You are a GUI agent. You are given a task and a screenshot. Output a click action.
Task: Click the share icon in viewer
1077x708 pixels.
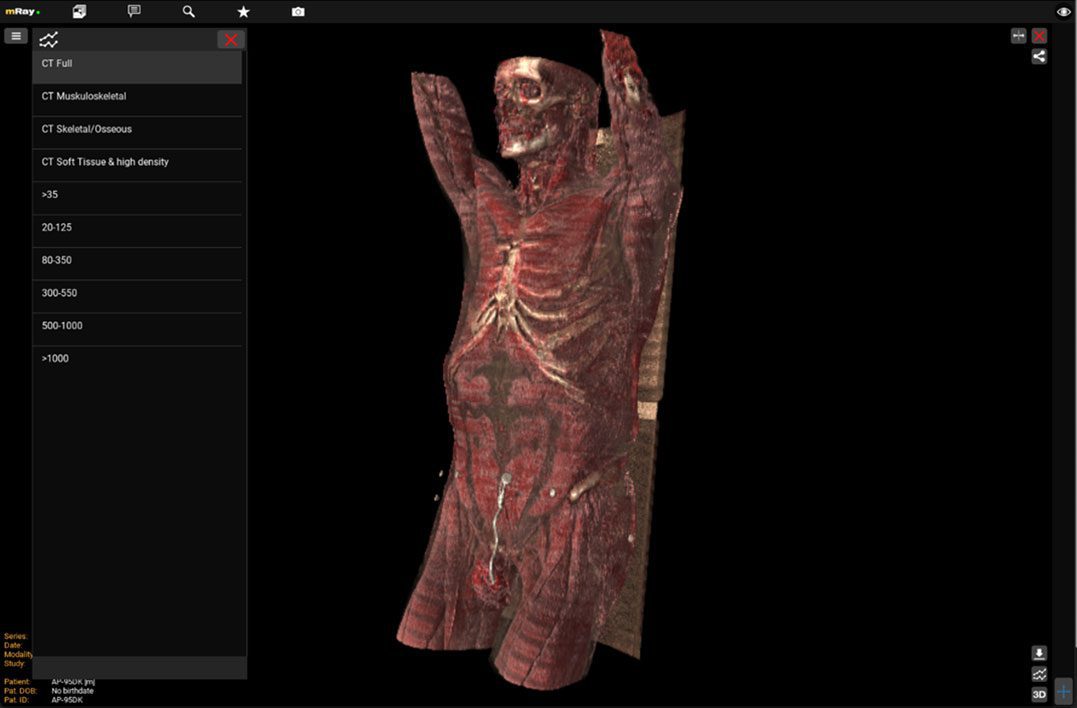click(1039, 57)
